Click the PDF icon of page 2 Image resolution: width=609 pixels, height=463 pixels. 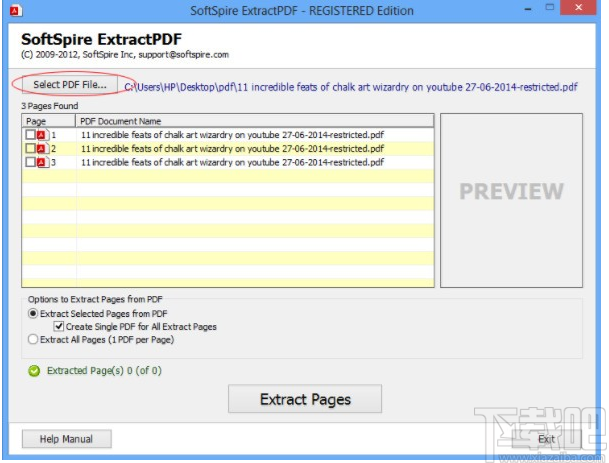(42, 148)
